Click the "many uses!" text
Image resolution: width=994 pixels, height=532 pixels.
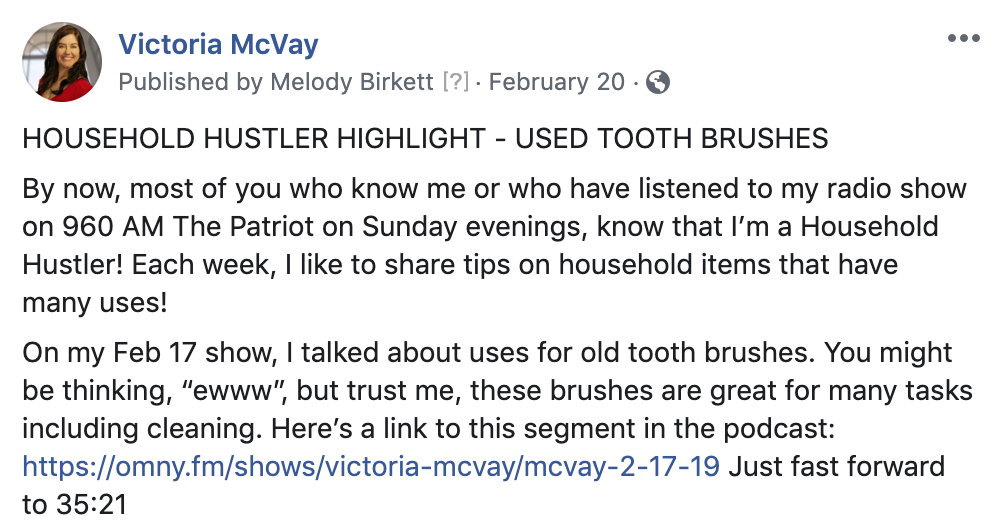tap(95, 302)
